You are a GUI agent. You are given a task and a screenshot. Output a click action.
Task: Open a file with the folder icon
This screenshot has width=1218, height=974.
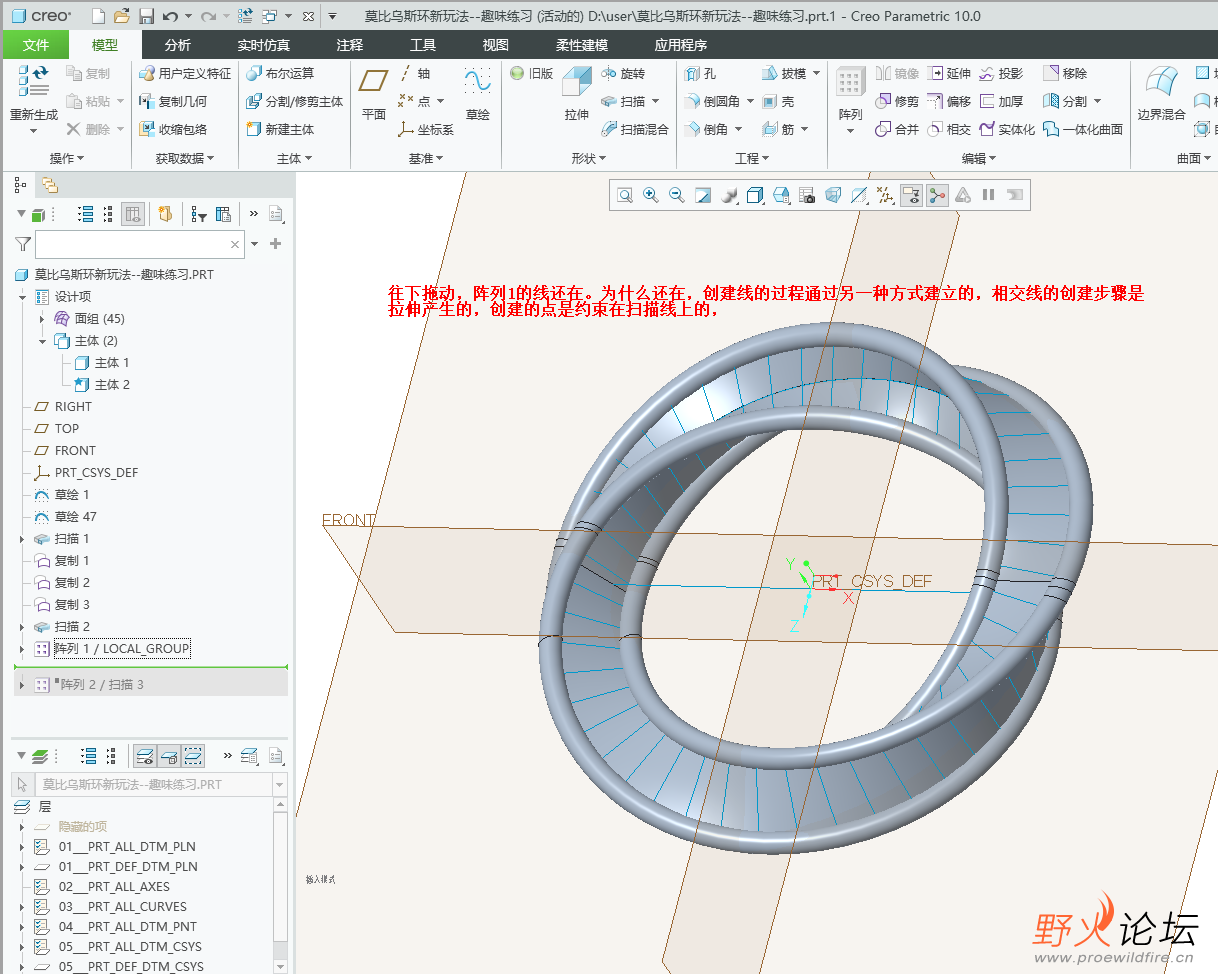click(x=122, y=16)
